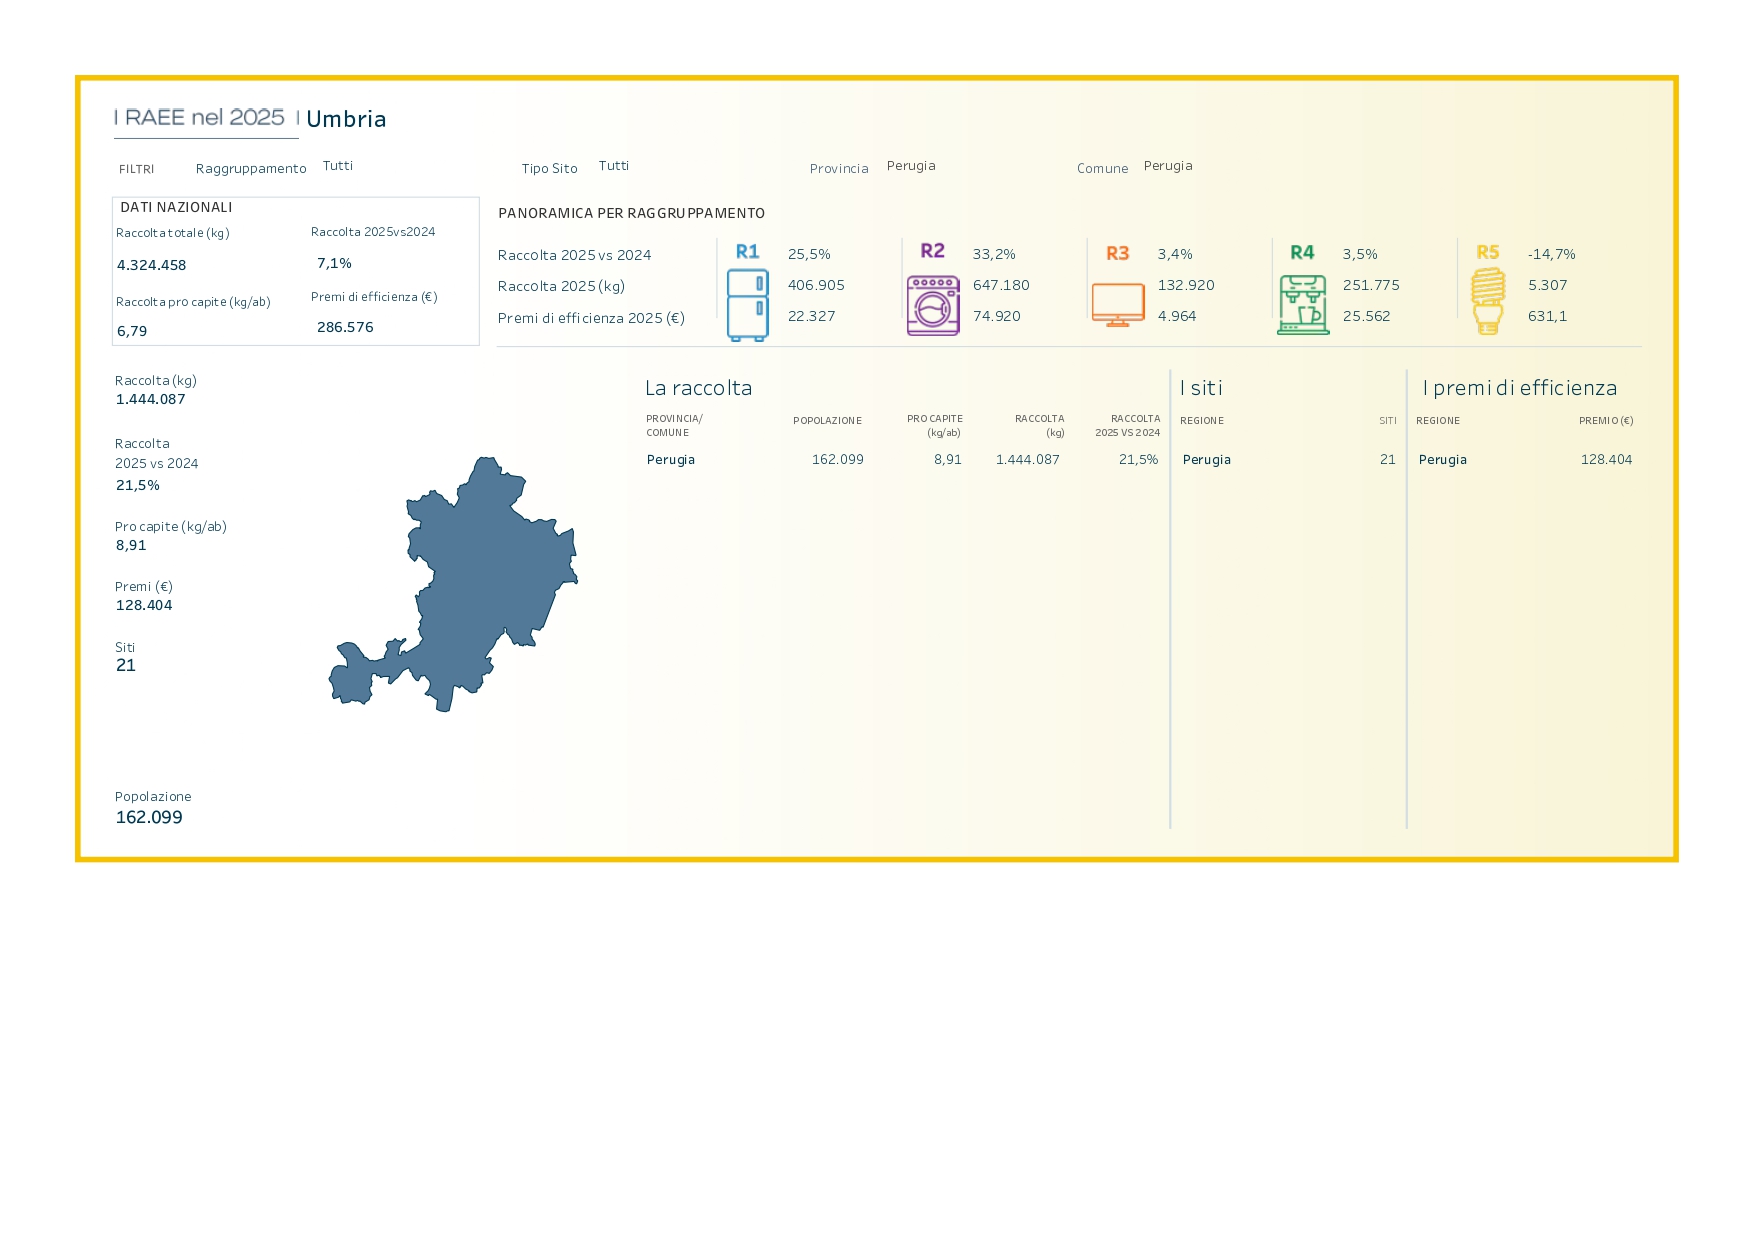
Task: Select Perugia in the I siti table
Action: (x=1206, y=460)
